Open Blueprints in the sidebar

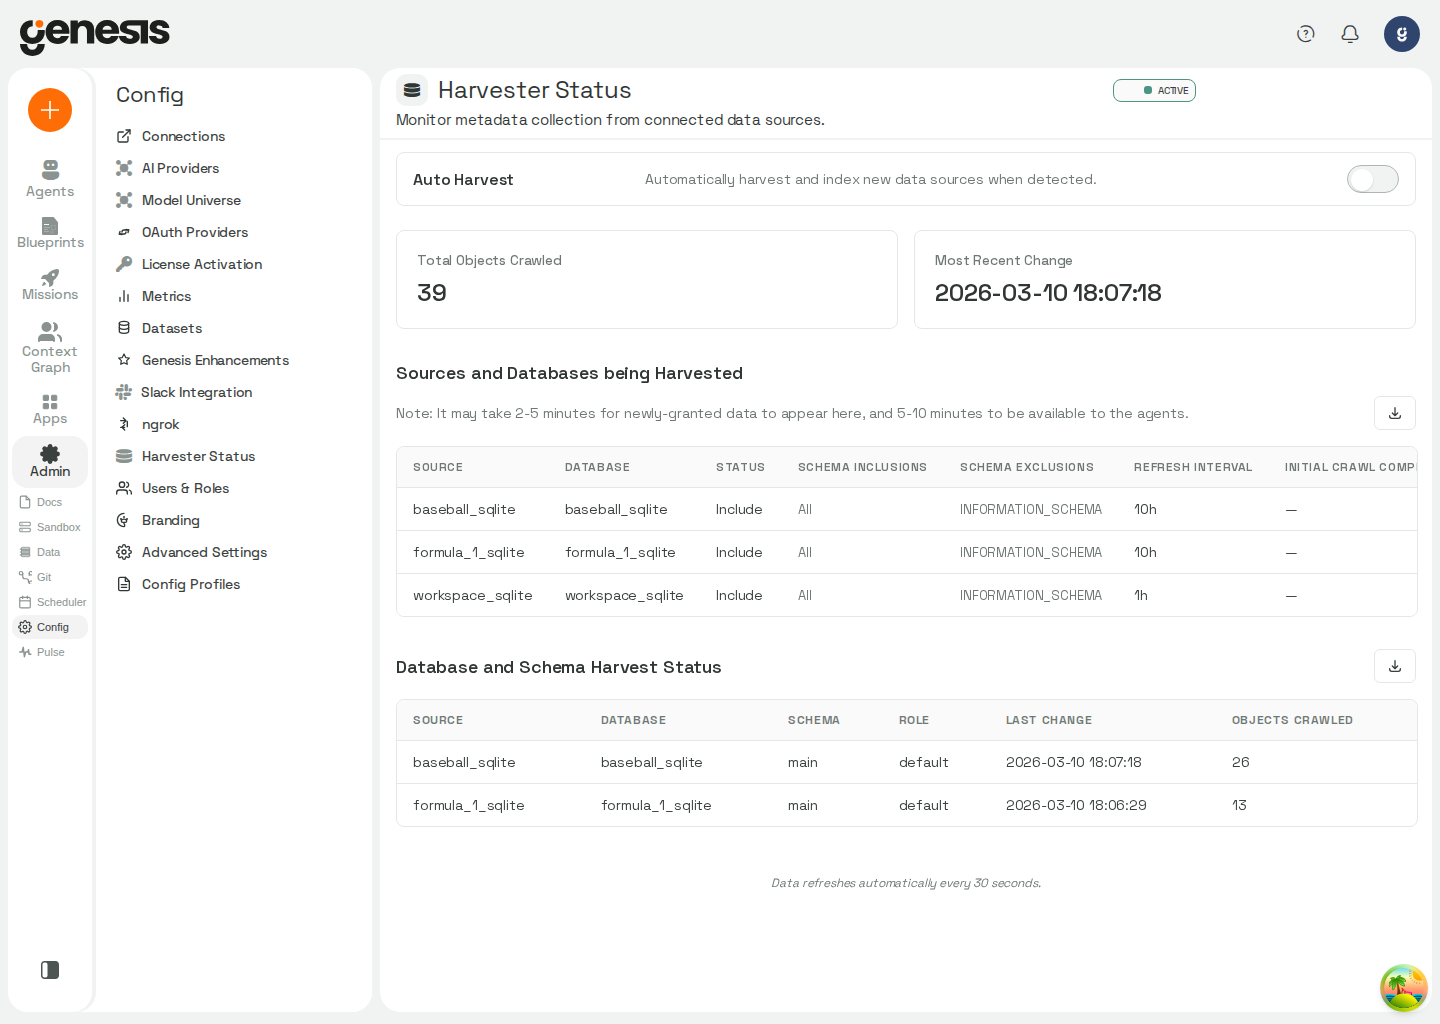coord(50,233)
